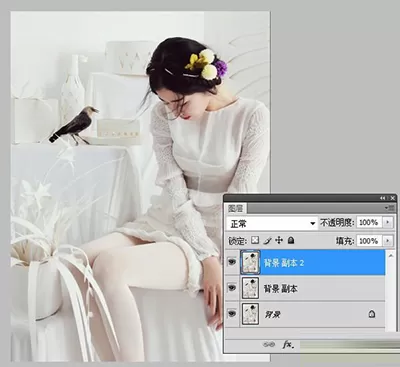
Task: Open the 正常 blend mode dropdown
Action: click(272, 223)
